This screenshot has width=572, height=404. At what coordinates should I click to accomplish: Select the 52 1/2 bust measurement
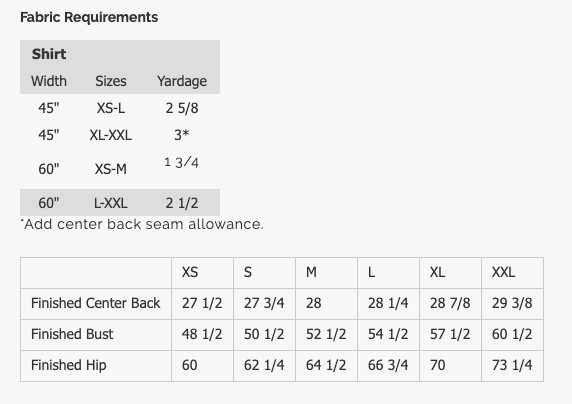point(326,334)
